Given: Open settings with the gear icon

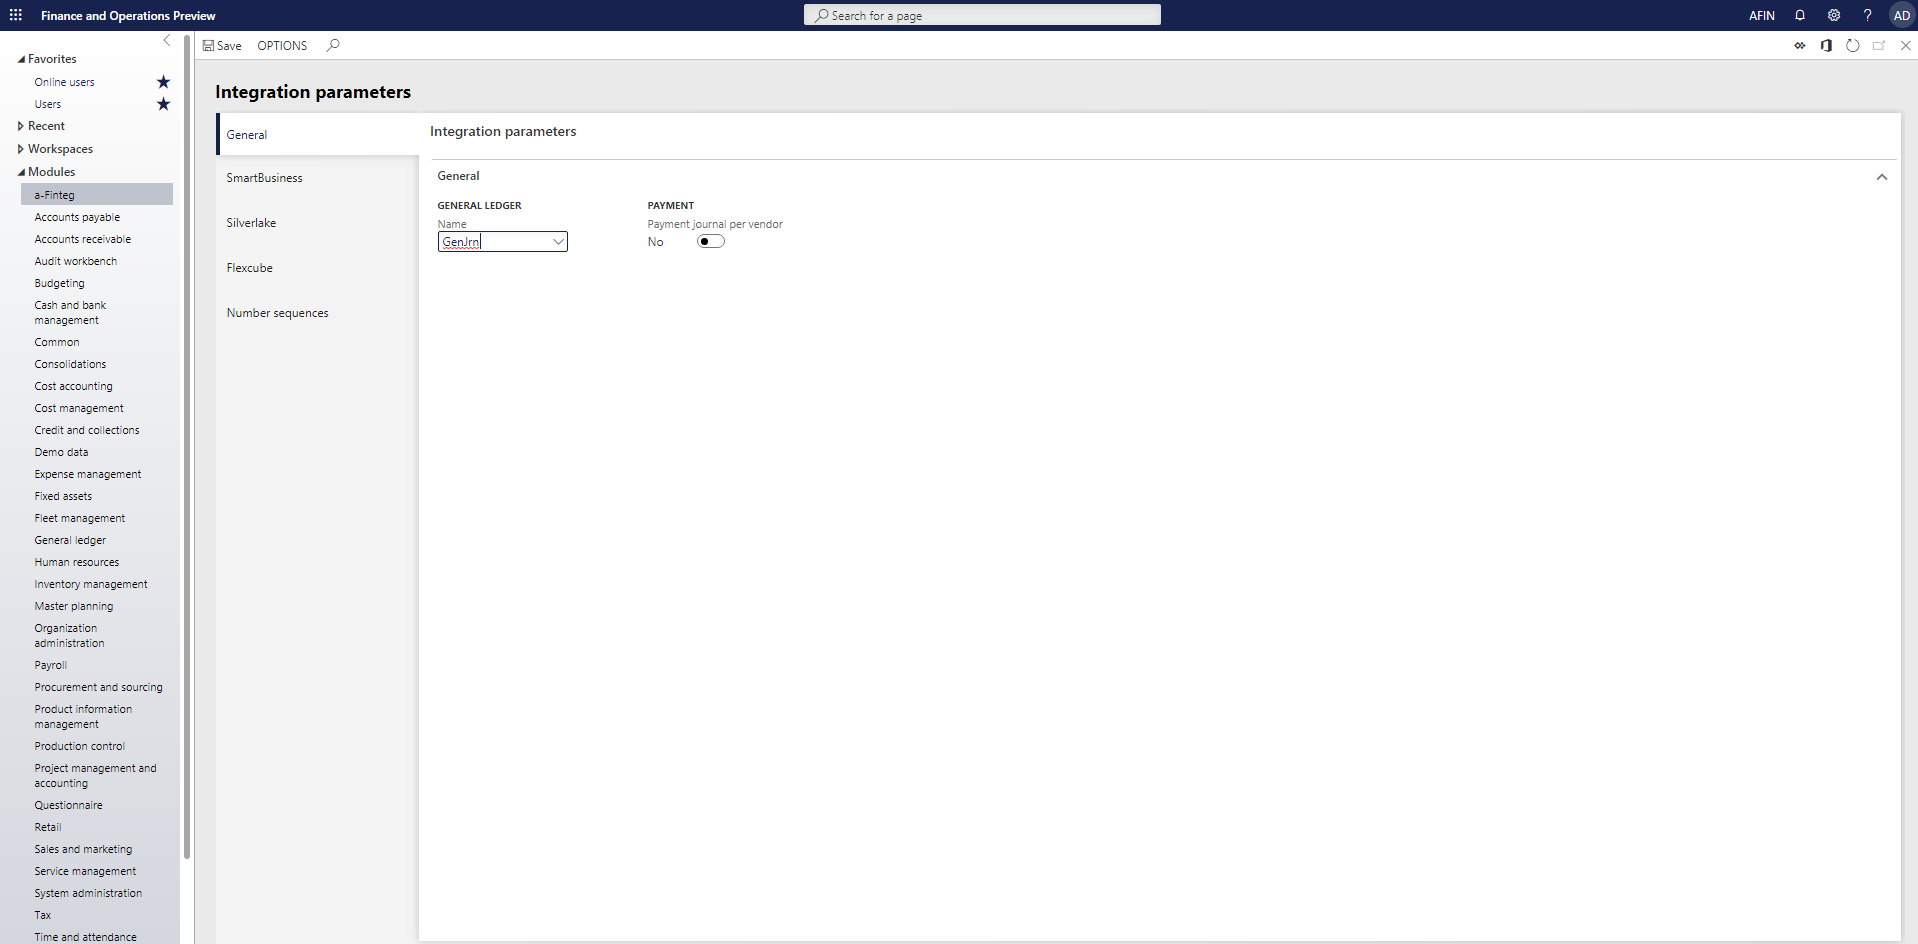Looking at the screenshot, I should pos(1834,15).
